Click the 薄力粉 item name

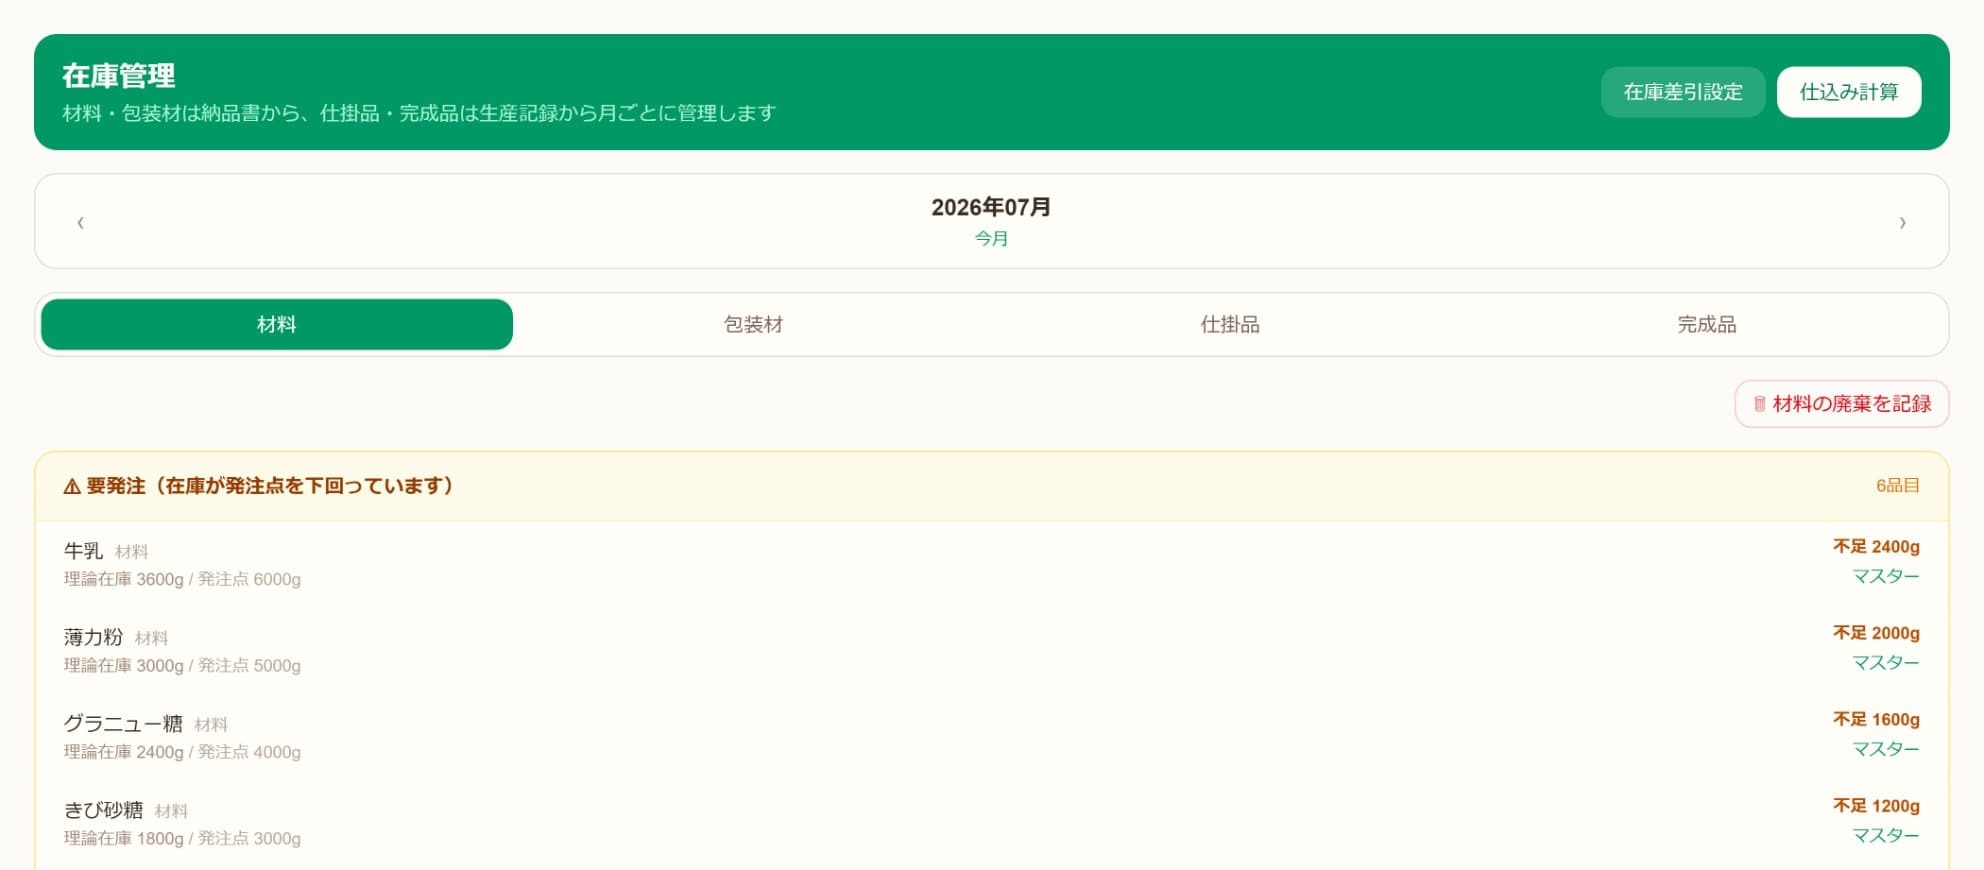point(93,637)
